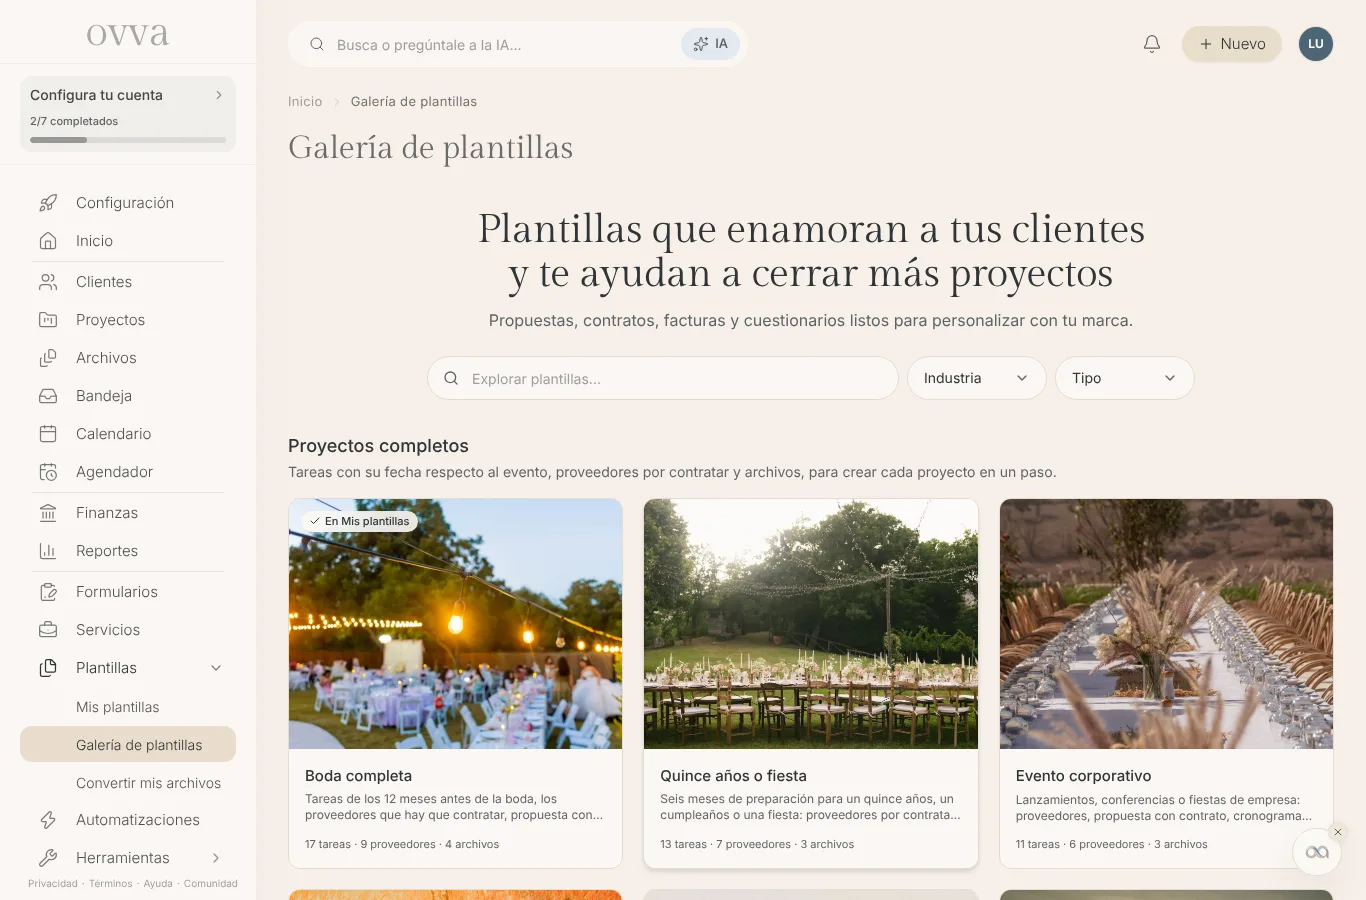The width and height of the screenshot is (1366, 900).
Task: Open the LU user avatar menu
Action: (x=1316, y=44)
